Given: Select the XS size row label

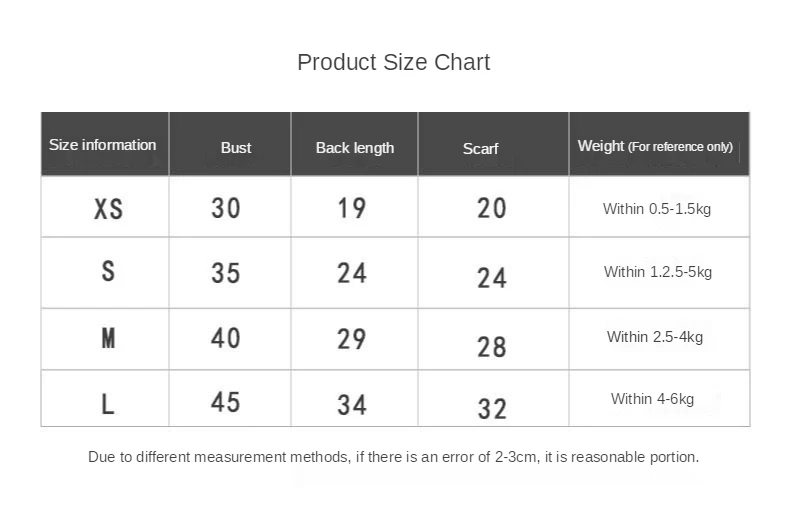Looking at the screenshot, I should [x=108, y=209].
